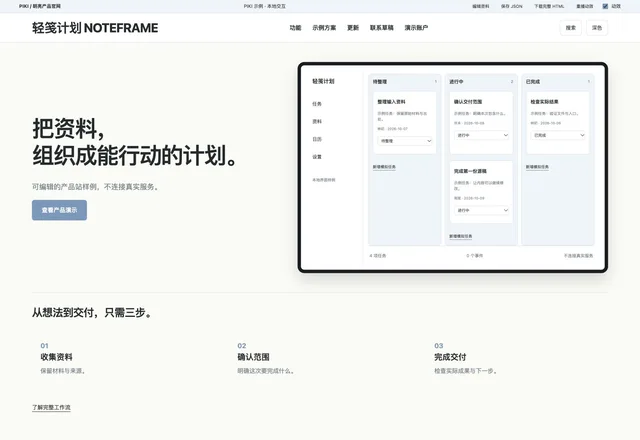Screen dimensions: 640x440
Task: Switch to dark mode with 深色 button
Action: coord(597,28)
